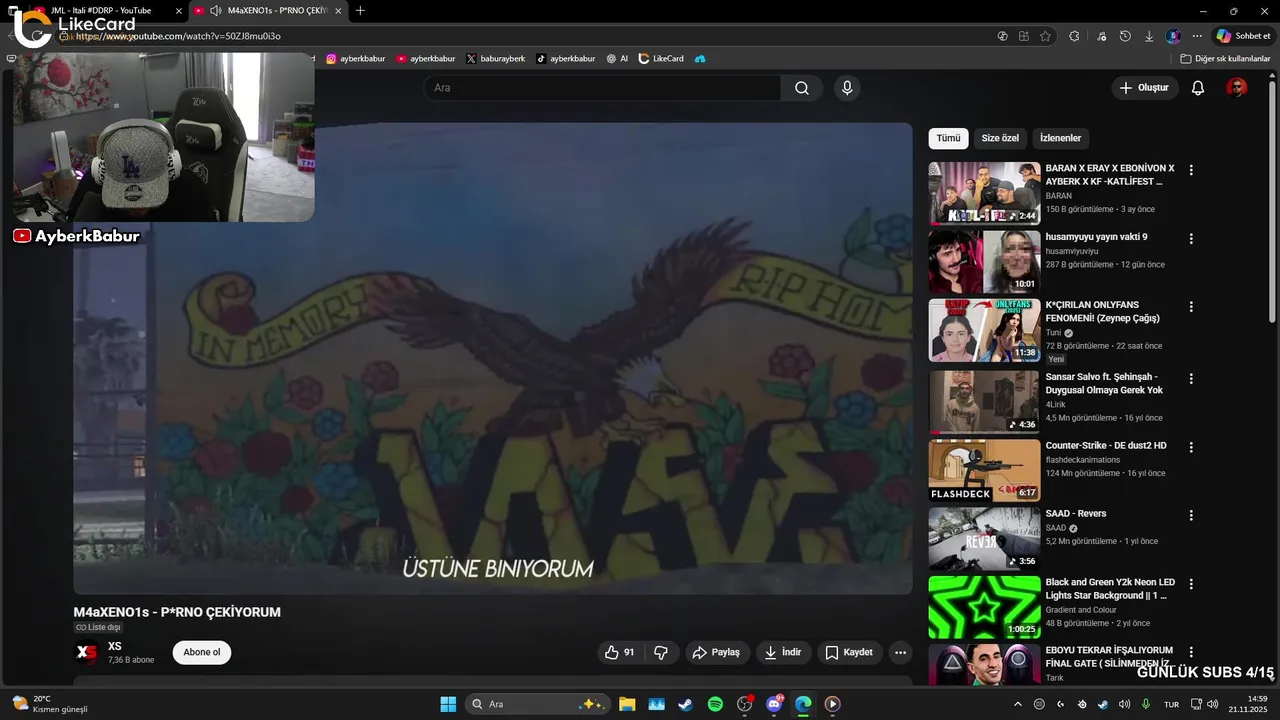The height and width of the screenshot is (720, 1280).
Task: Open Counter-Strike DE dust2 HD thumbnail
Action: [984, 470]
